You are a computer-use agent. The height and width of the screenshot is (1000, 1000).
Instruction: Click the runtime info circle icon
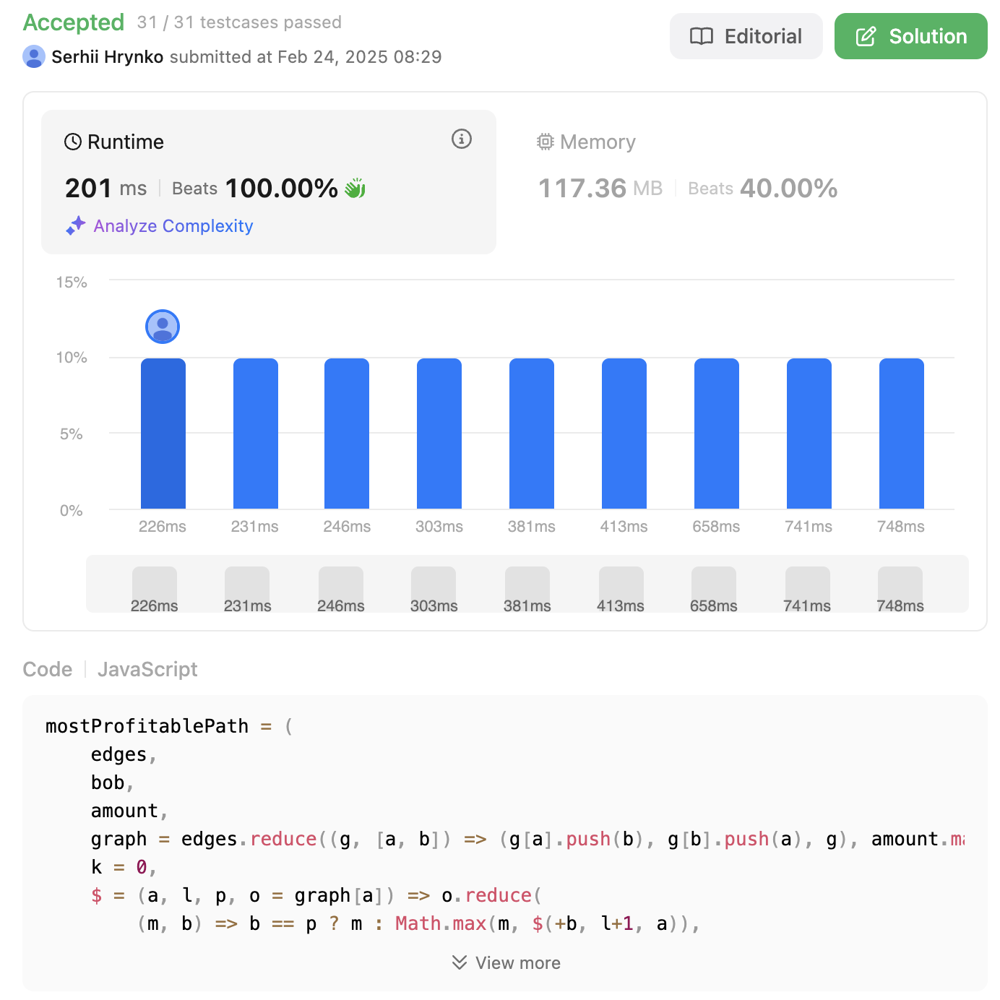(461, 139)
